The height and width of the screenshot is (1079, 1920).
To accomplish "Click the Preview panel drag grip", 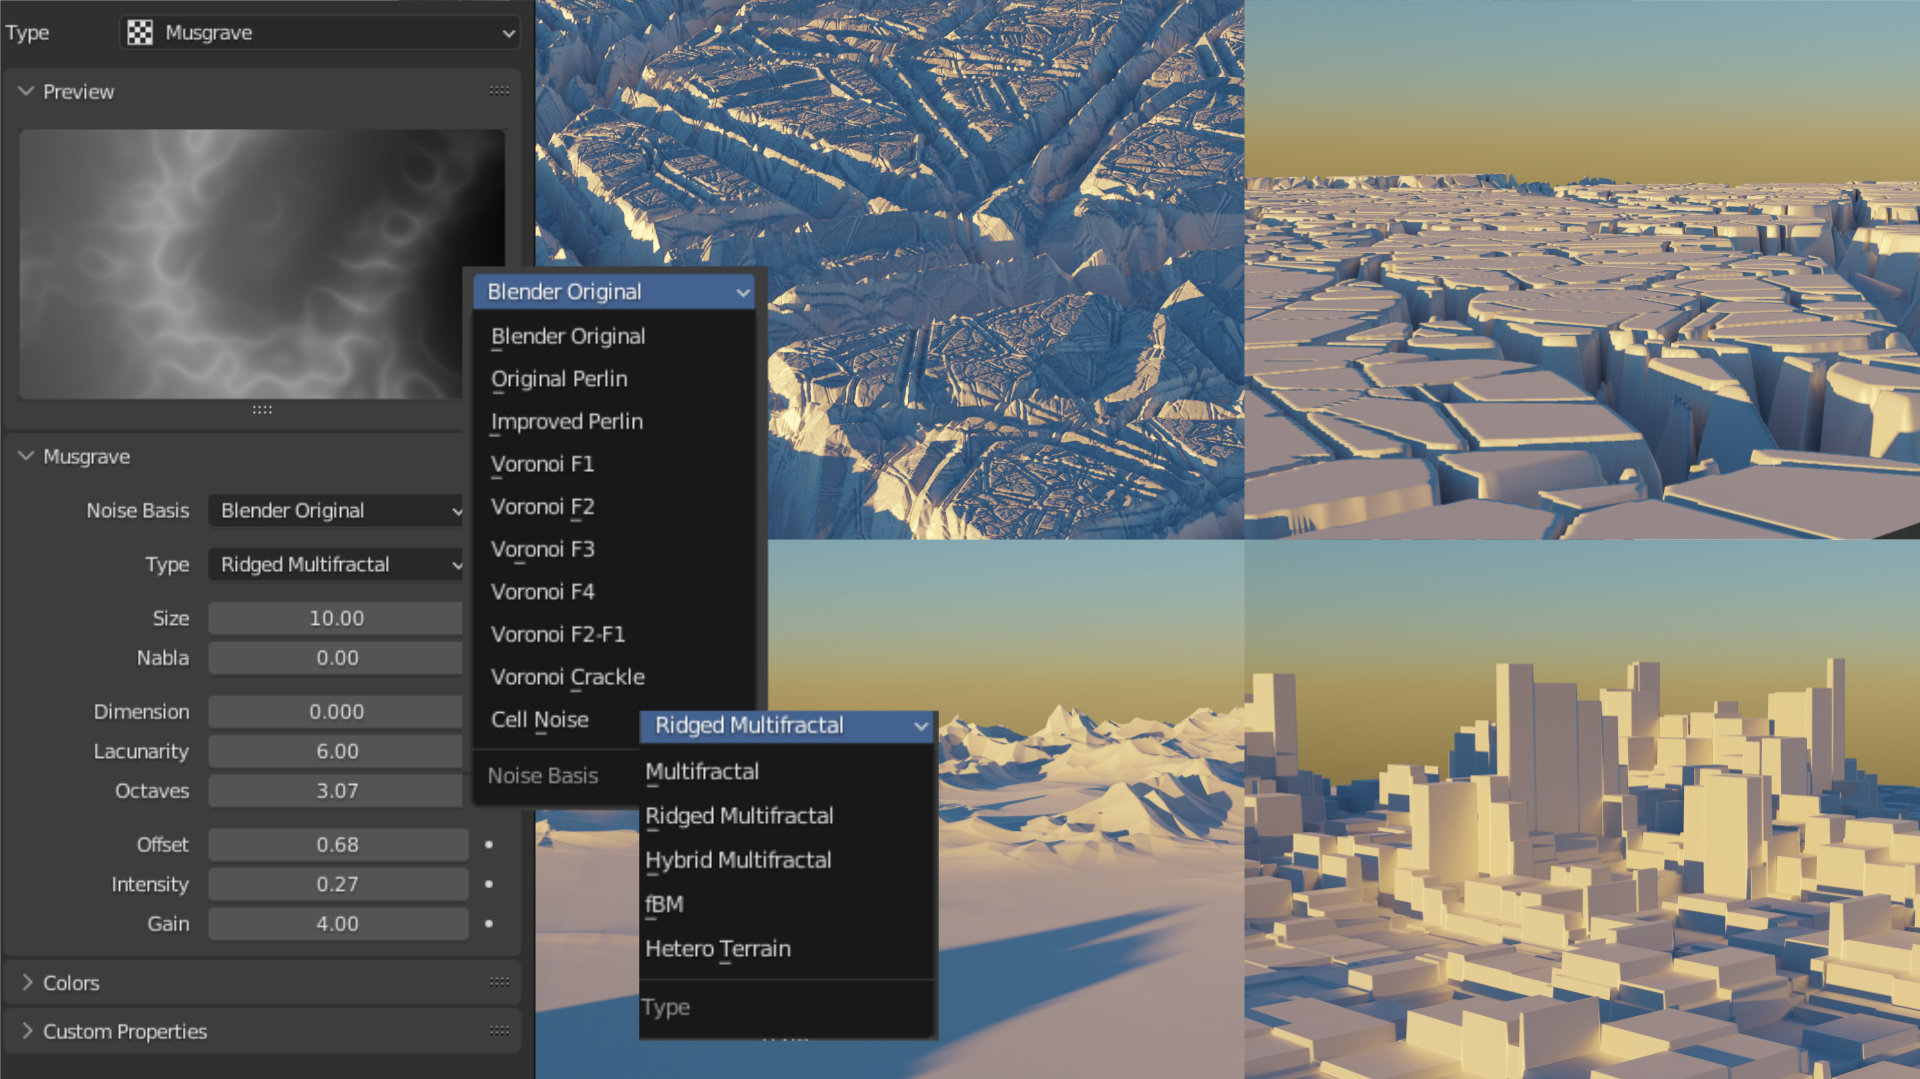I will (499, 91).
